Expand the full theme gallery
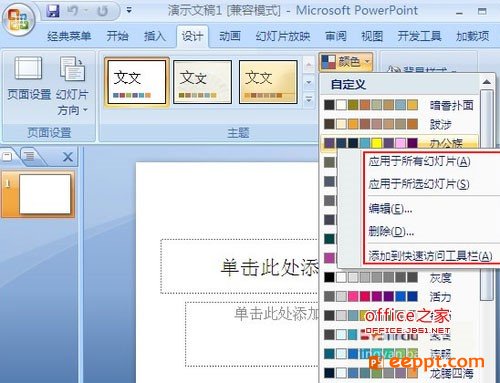 [x=309, y=99]
